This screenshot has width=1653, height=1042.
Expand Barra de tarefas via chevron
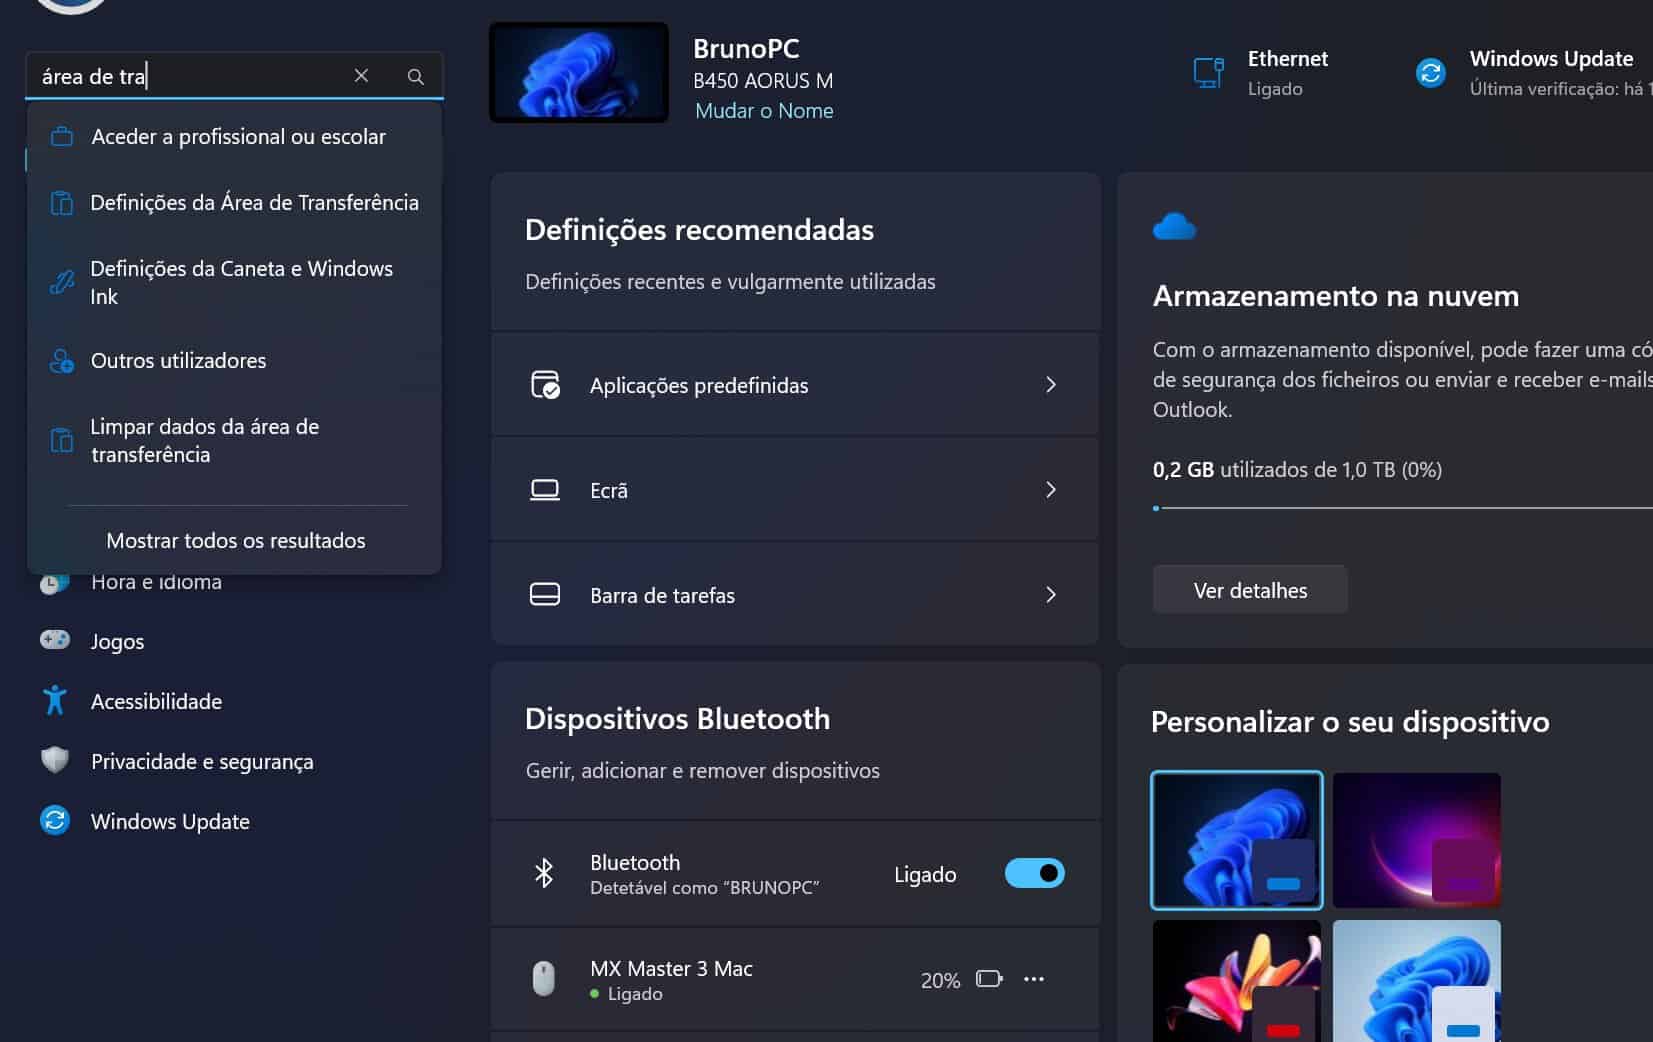tap(1051, 595)
